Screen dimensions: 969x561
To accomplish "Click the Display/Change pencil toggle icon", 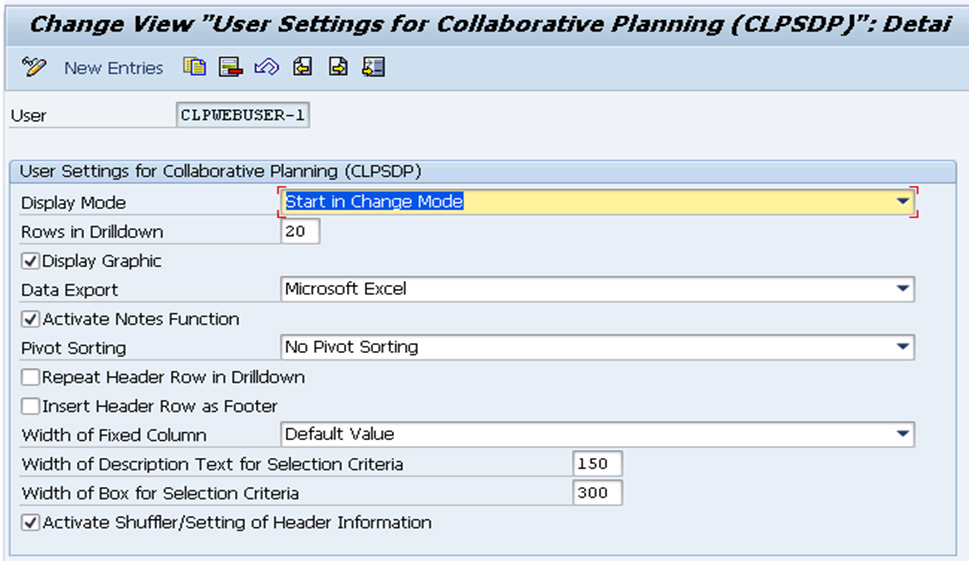I will (x=33, y=66).
